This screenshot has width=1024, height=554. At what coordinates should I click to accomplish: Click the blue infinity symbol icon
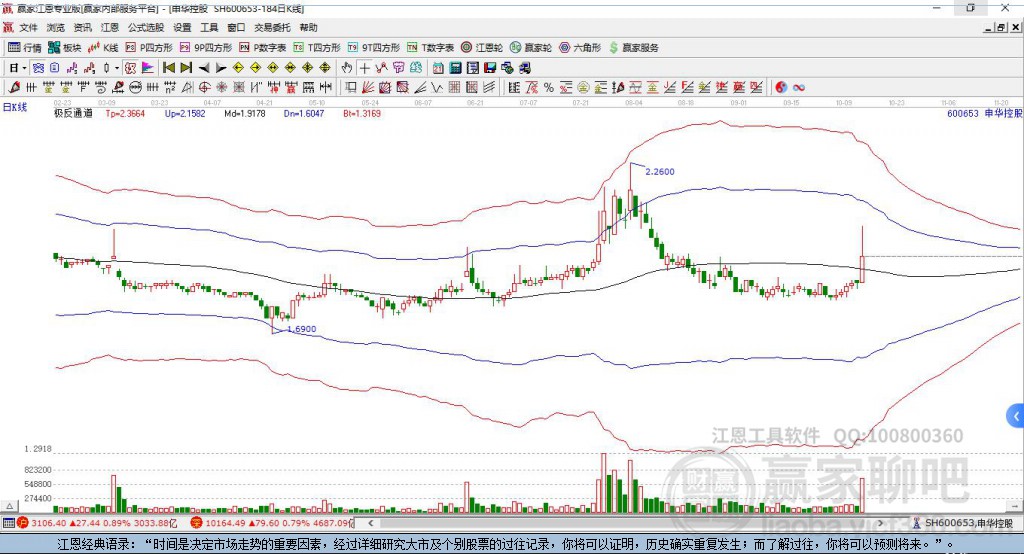[x=798, y=88]
